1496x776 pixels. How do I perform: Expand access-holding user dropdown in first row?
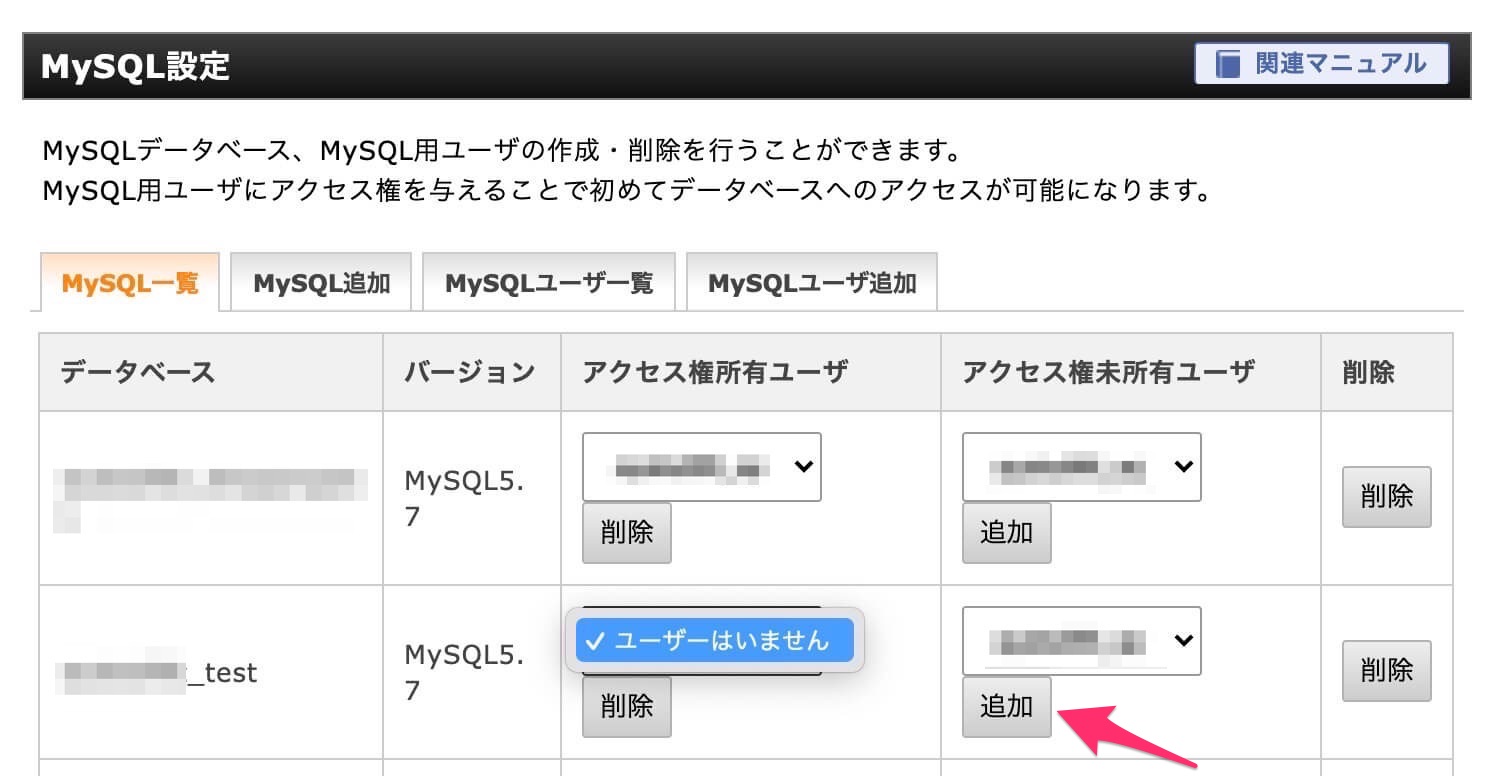702,467
